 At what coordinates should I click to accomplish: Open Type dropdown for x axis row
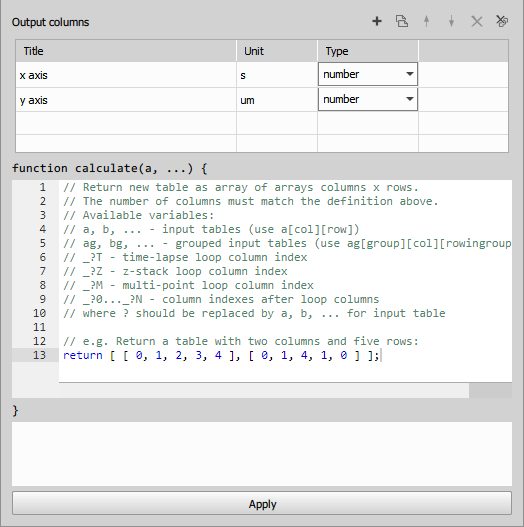368,74
